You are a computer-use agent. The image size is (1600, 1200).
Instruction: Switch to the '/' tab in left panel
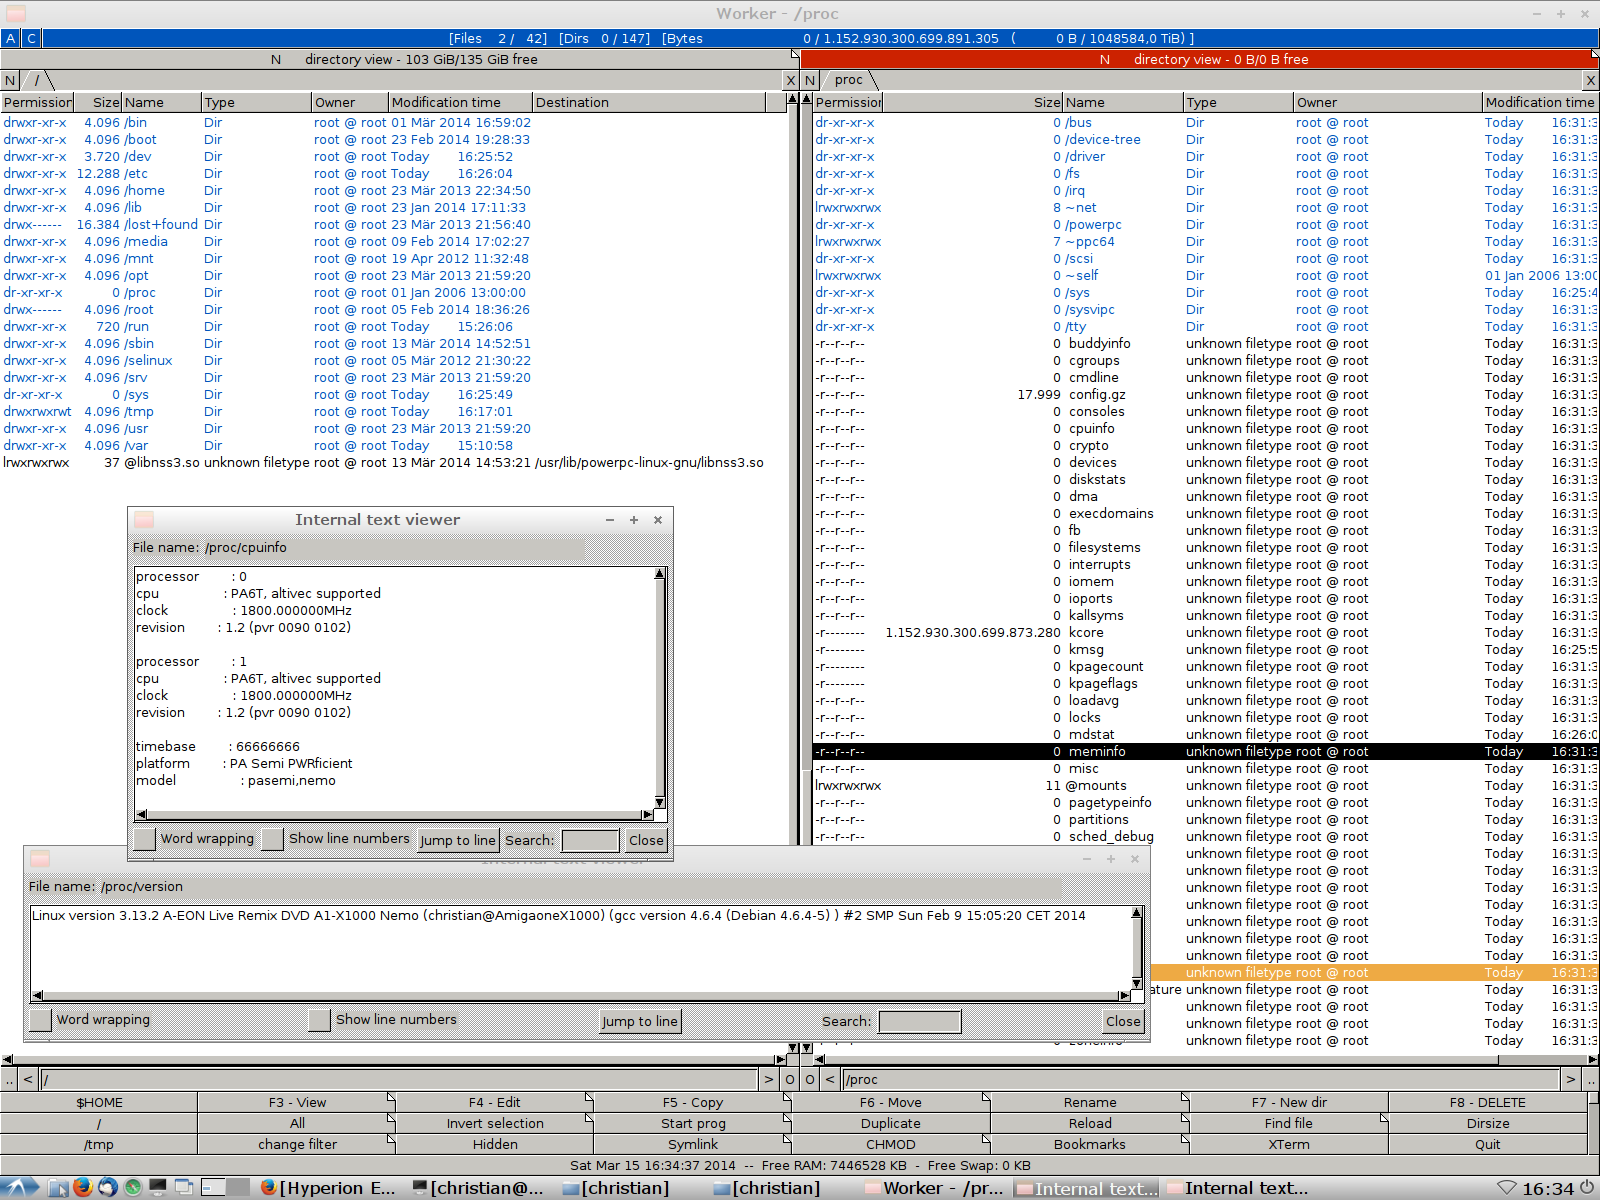[37, 80]
